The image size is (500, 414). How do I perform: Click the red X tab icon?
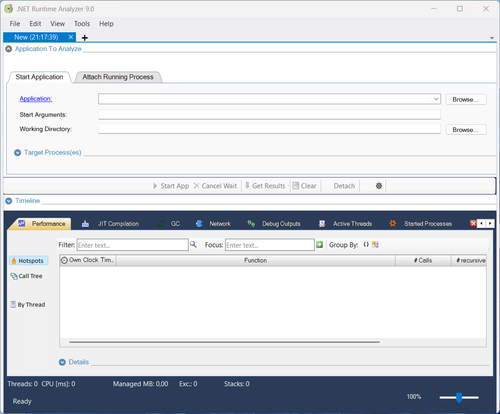pos(473,223)
